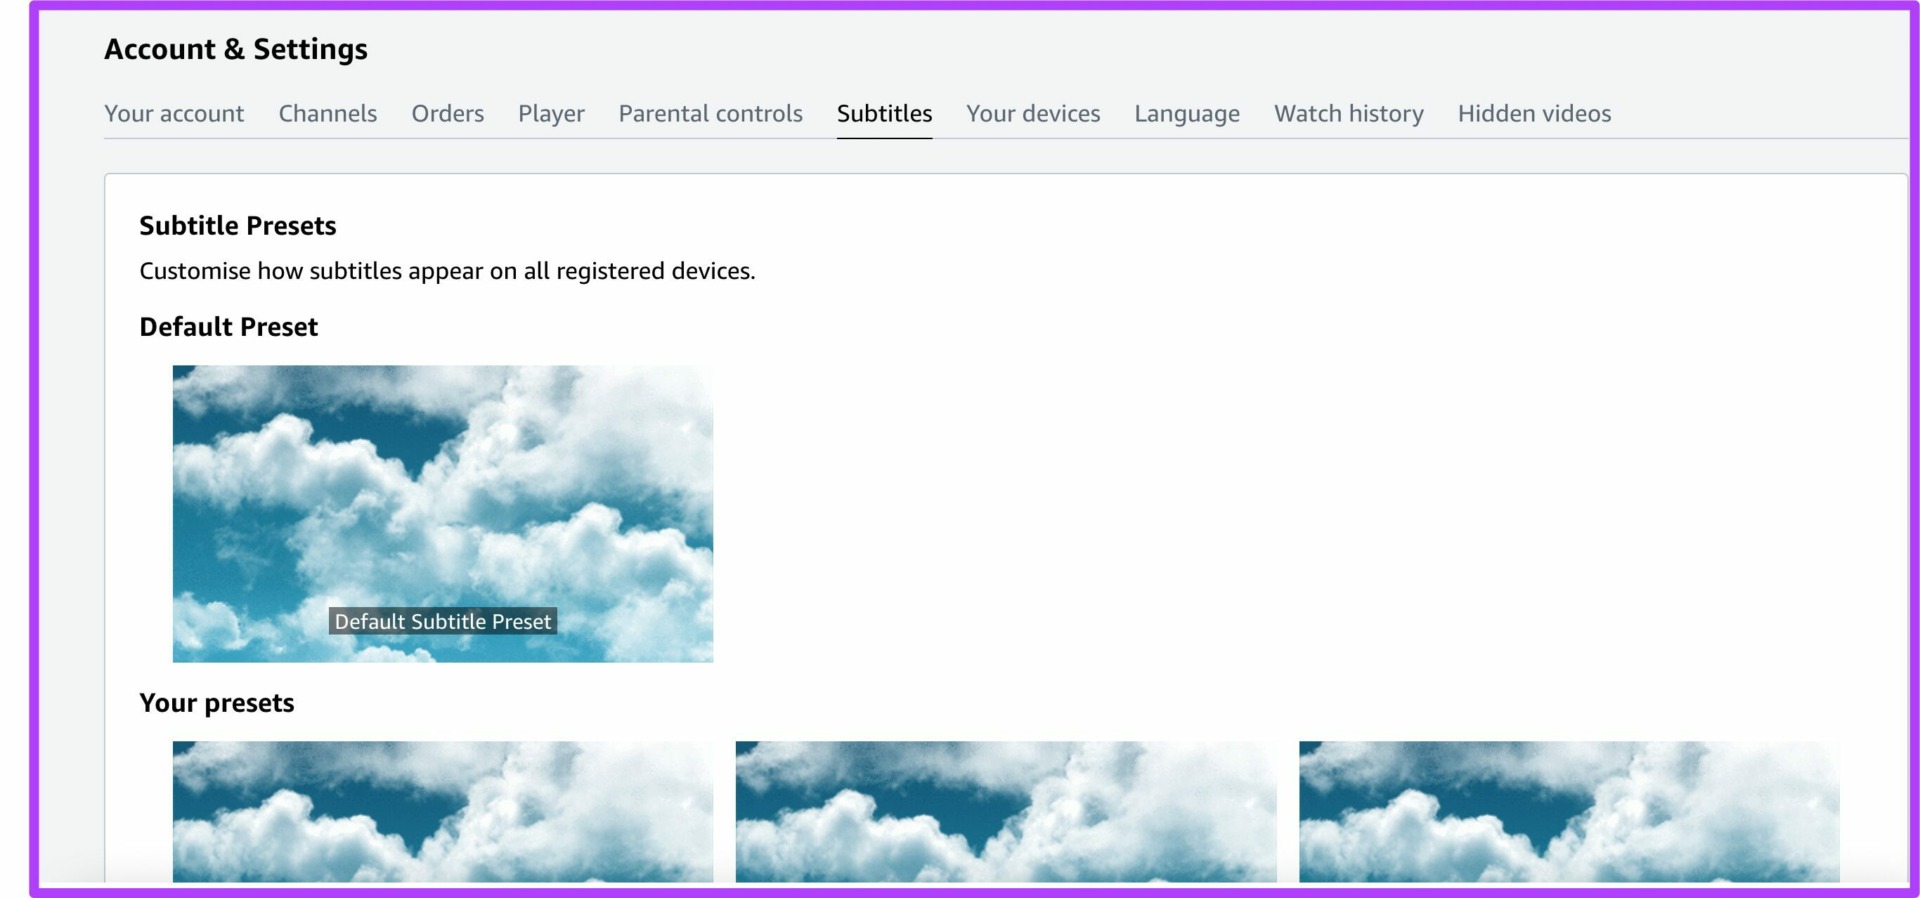Go to the Orders tab

448,113
